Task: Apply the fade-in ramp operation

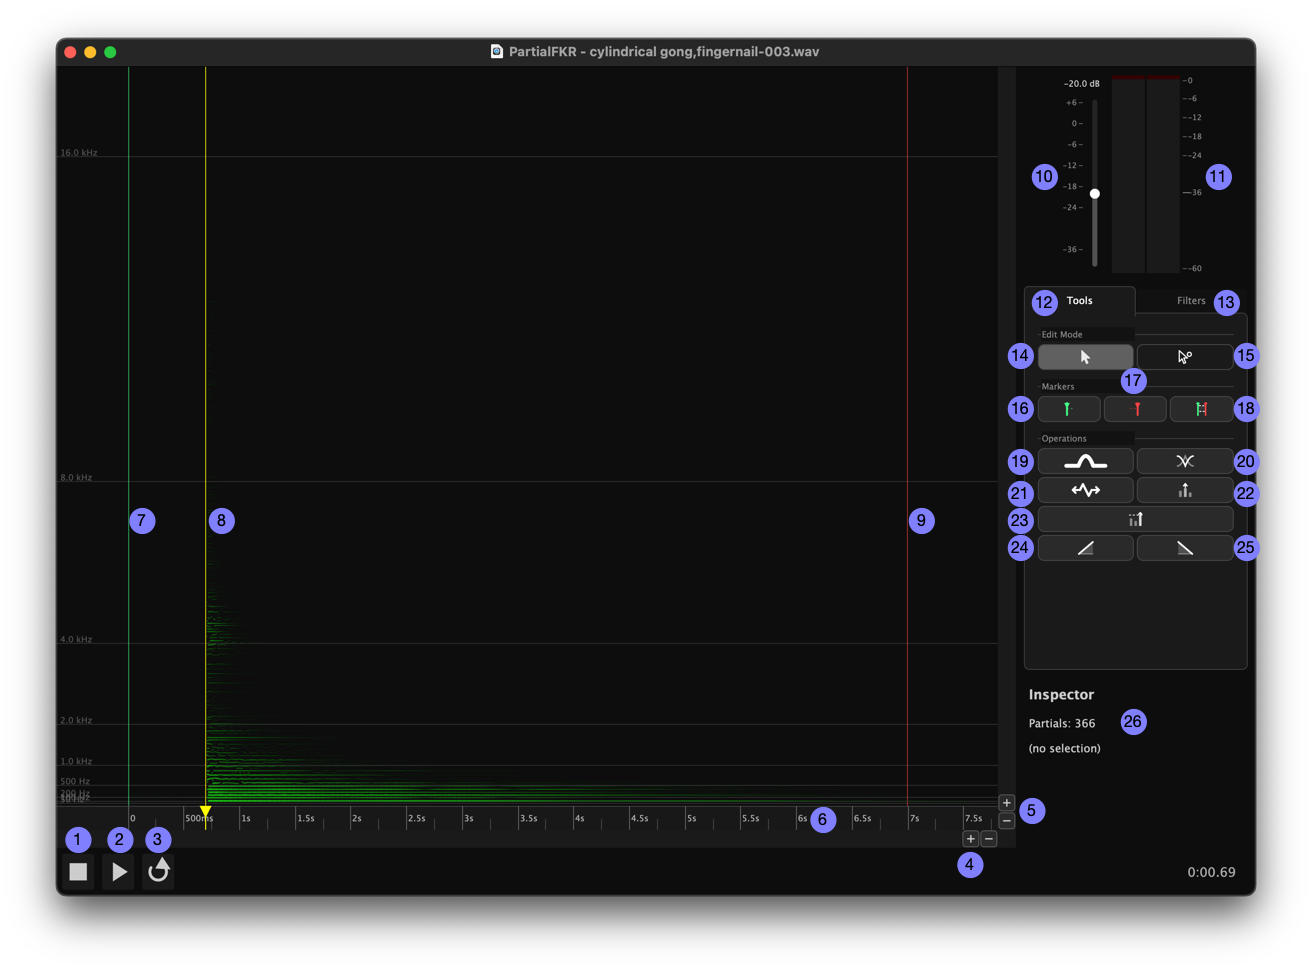Action: click(1085, 548)
